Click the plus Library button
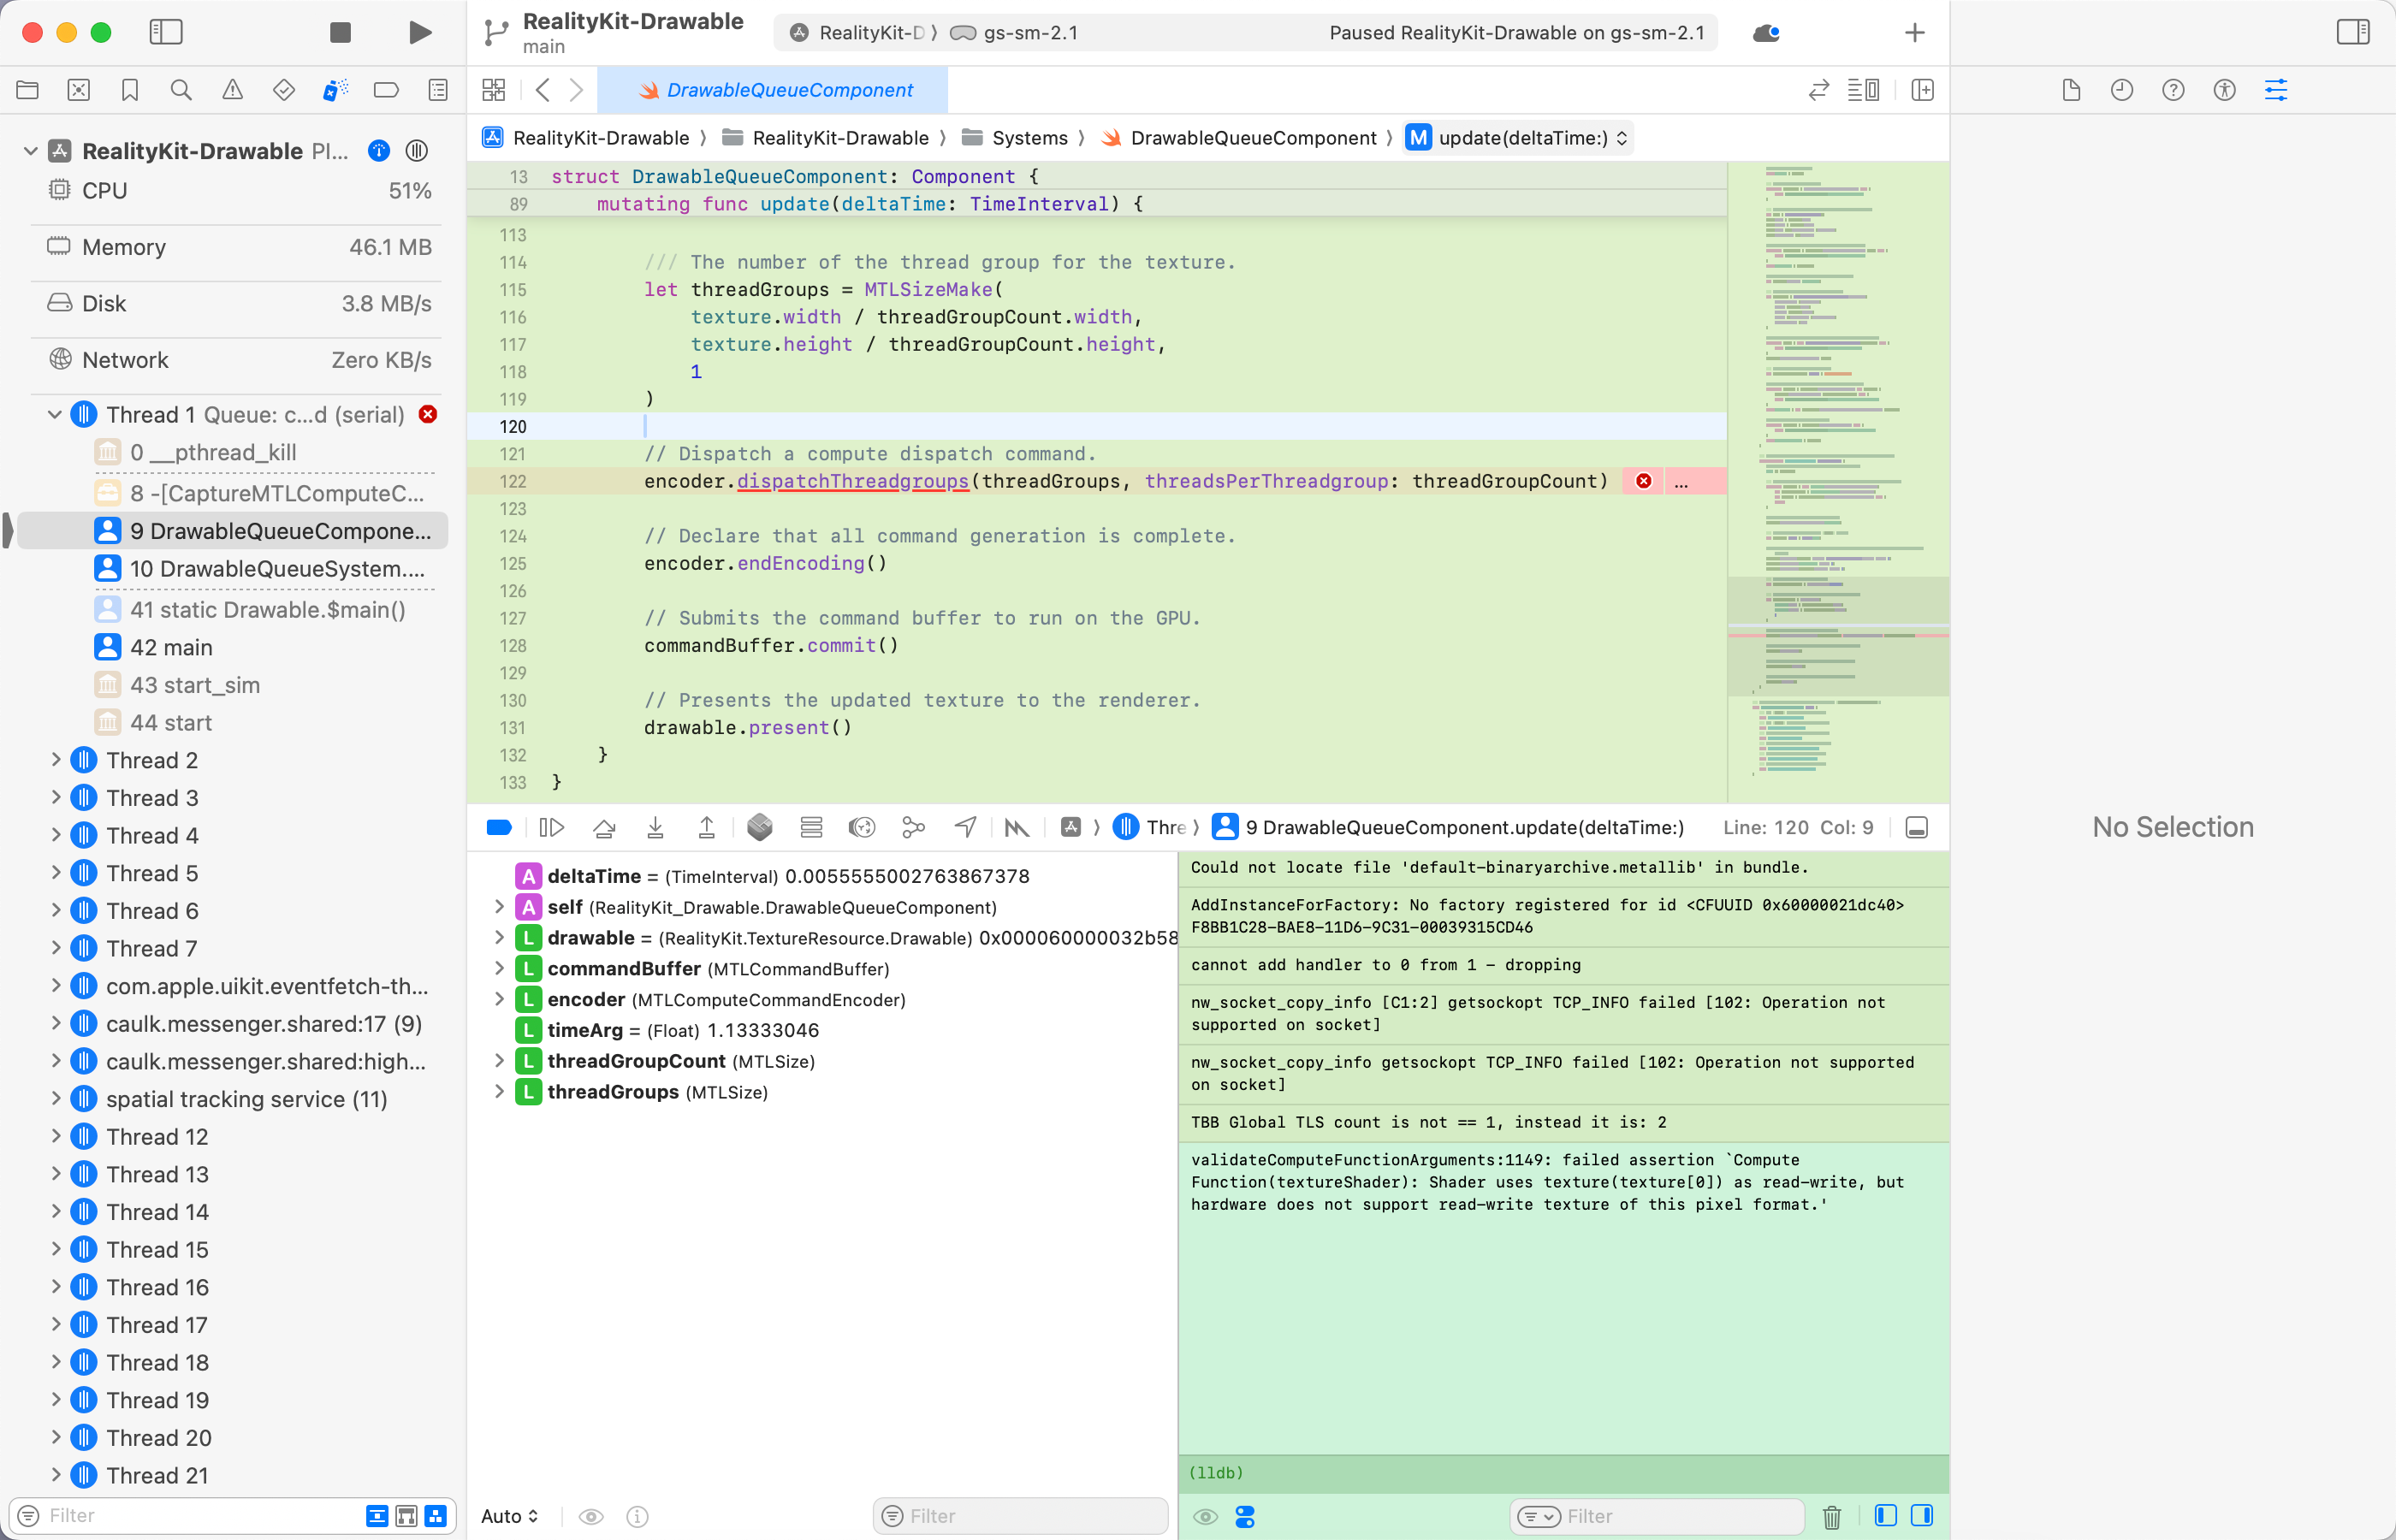 coord(1914,33)
